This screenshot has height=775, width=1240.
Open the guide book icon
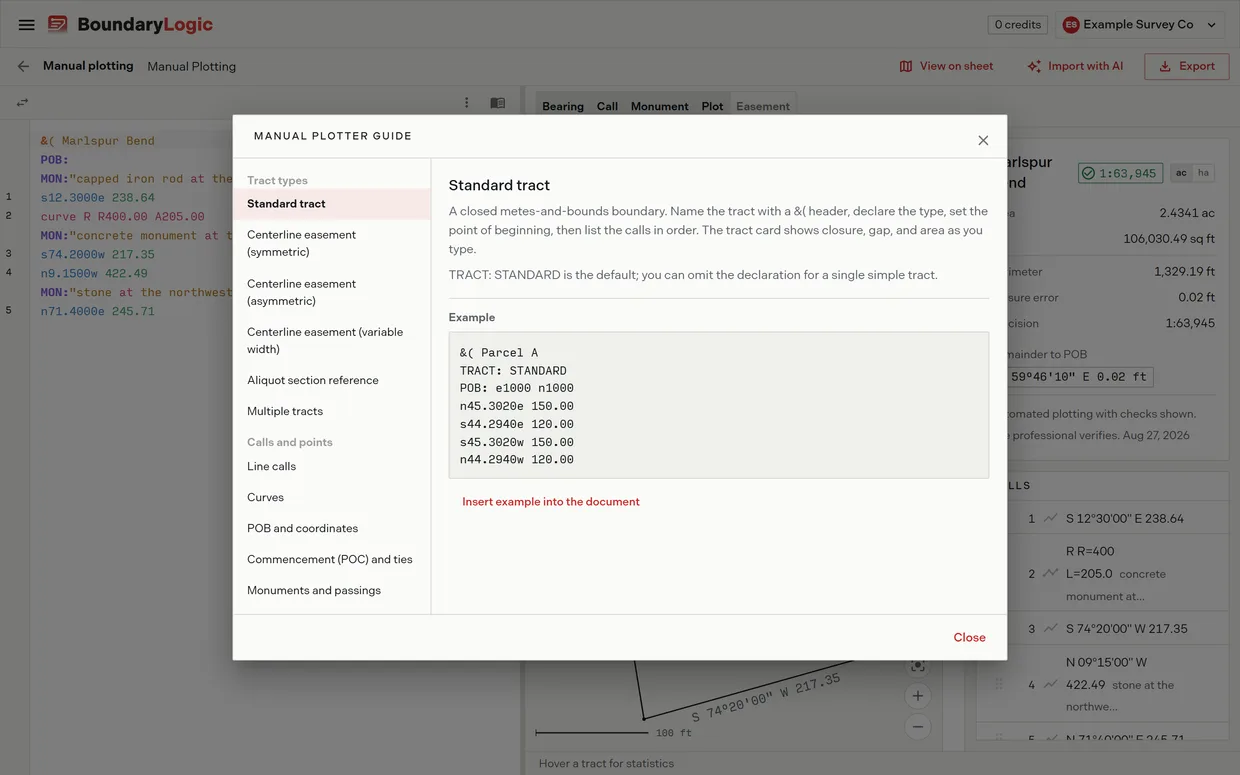(497, 103)
